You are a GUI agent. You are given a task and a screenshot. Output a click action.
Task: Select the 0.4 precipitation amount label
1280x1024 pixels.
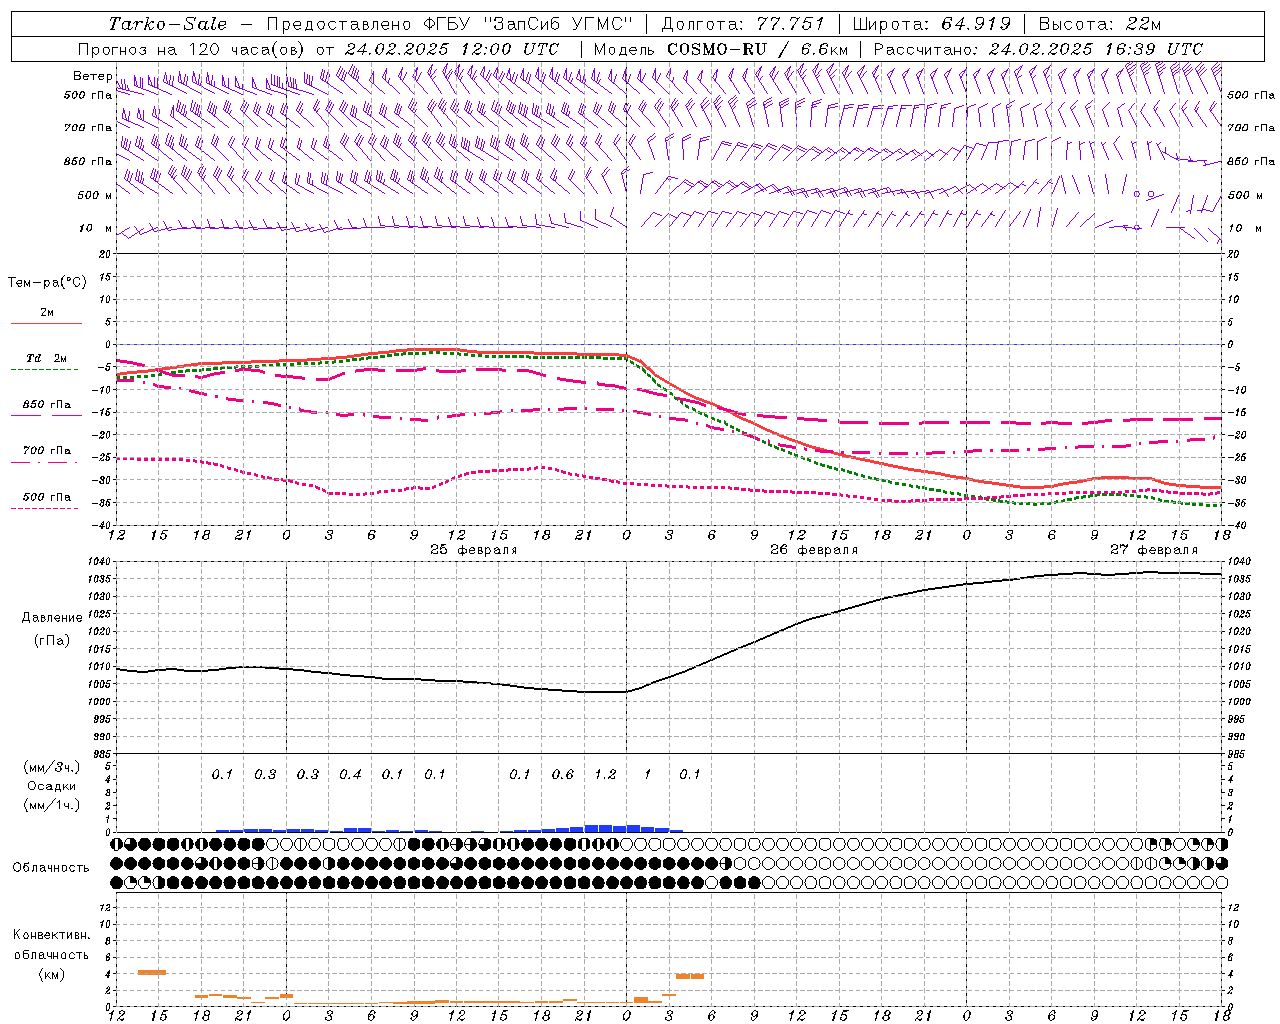point(350,774)
